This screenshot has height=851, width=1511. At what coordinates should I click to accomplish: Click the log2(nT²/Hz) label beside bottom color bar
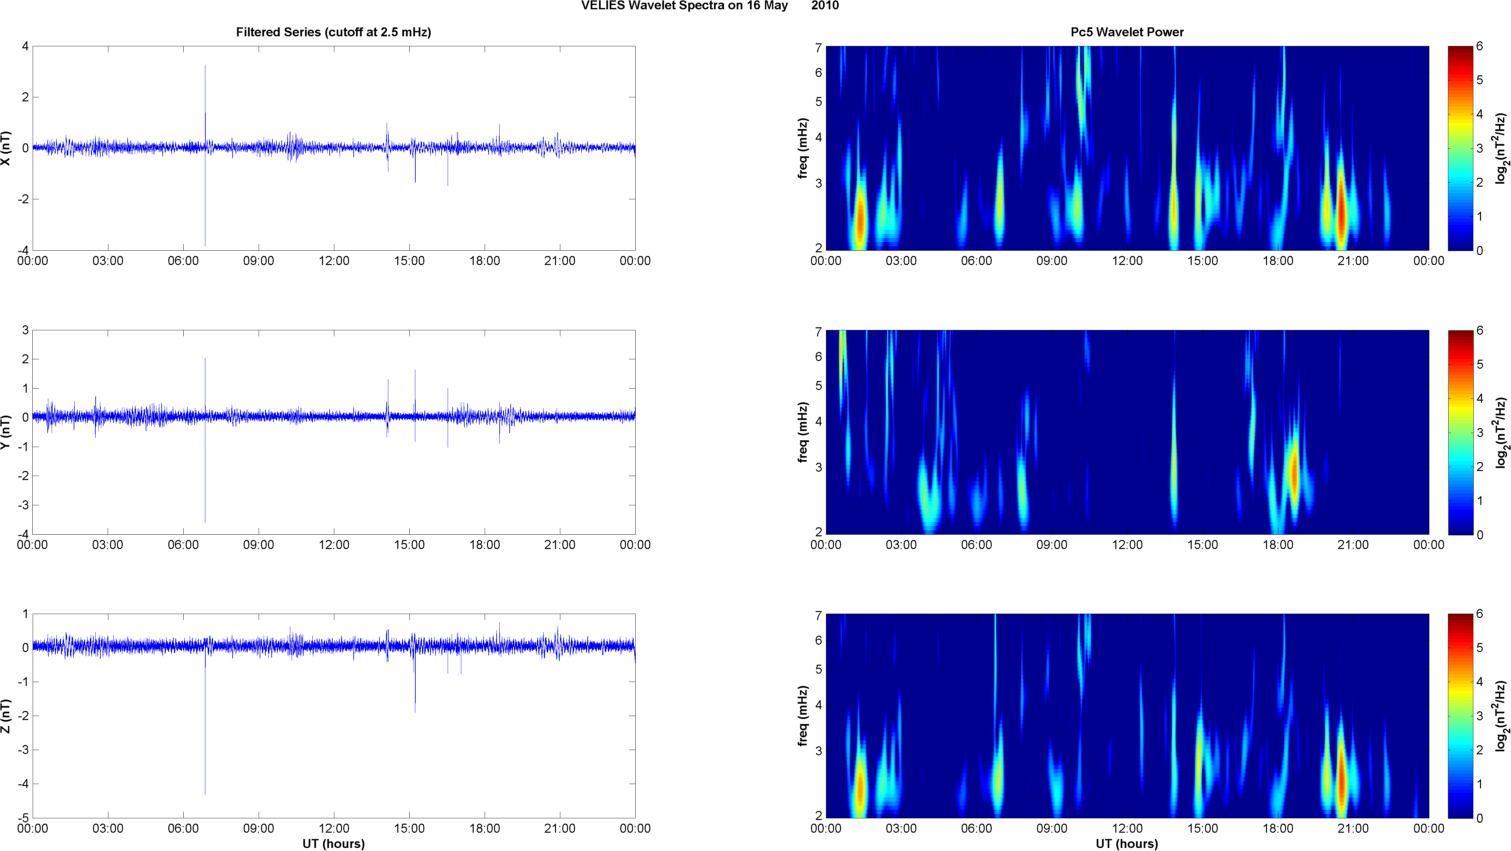pyautogui.click(x=1501, y=716)
